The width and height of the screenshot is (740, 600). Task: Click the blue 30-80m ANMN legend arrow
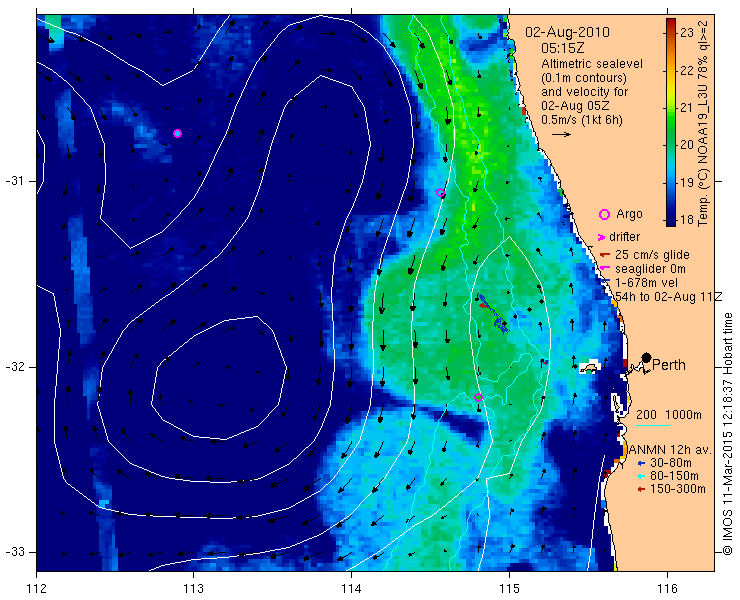[640, 463]
